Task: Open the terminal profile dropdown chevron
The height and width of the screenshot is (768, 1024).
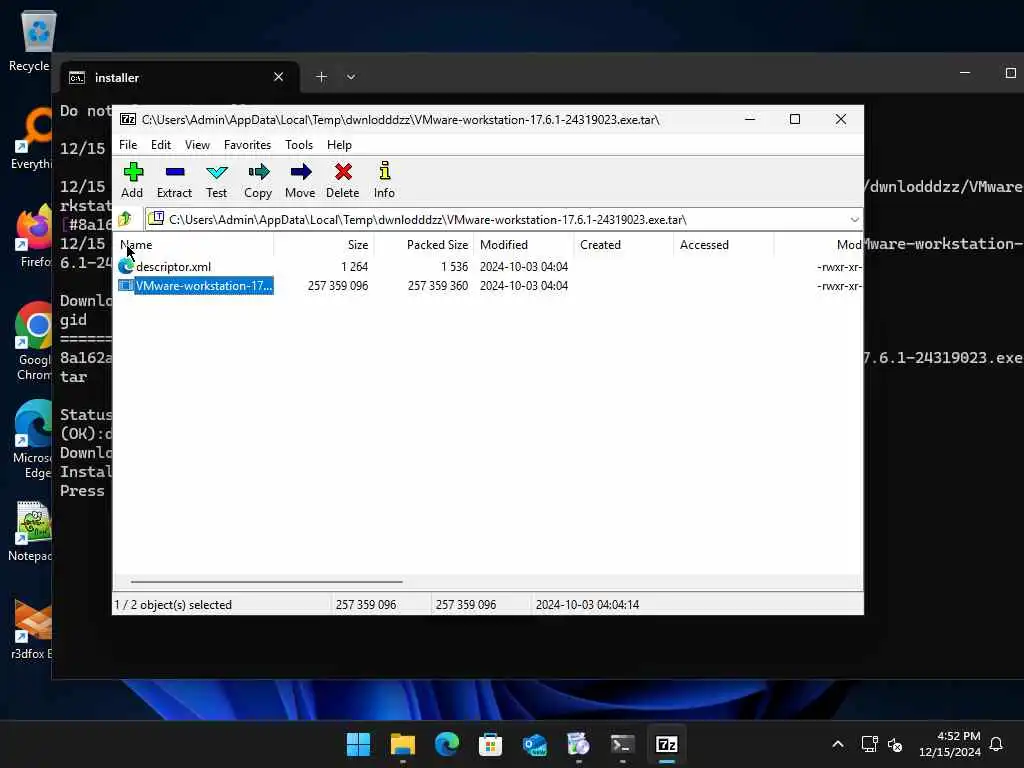Action: point(351,77)
